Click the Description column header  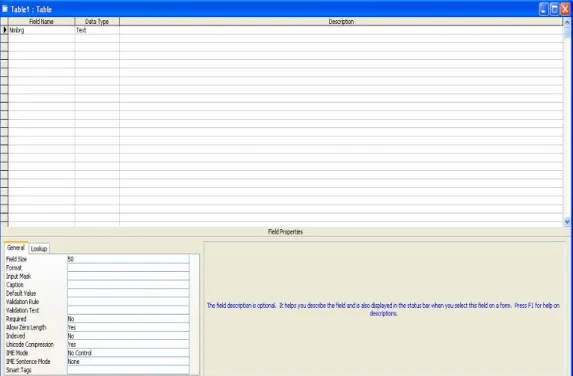(341, 22)
